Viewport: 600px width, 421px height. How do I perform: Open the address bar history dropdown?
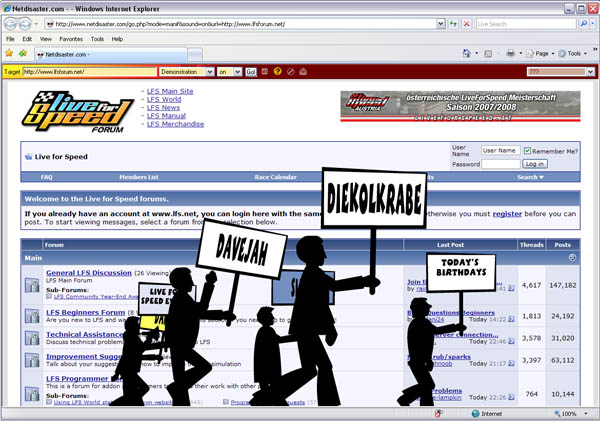[x=441, y=24]
